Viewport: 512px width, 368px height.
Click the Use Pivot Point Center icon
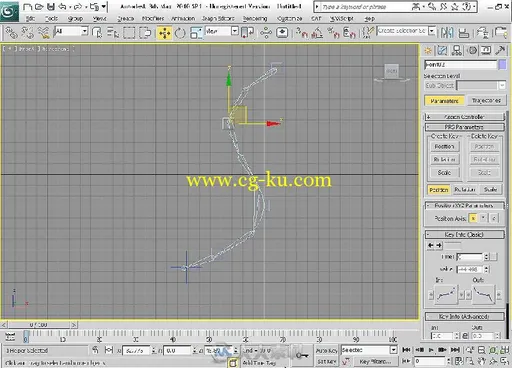247,33
